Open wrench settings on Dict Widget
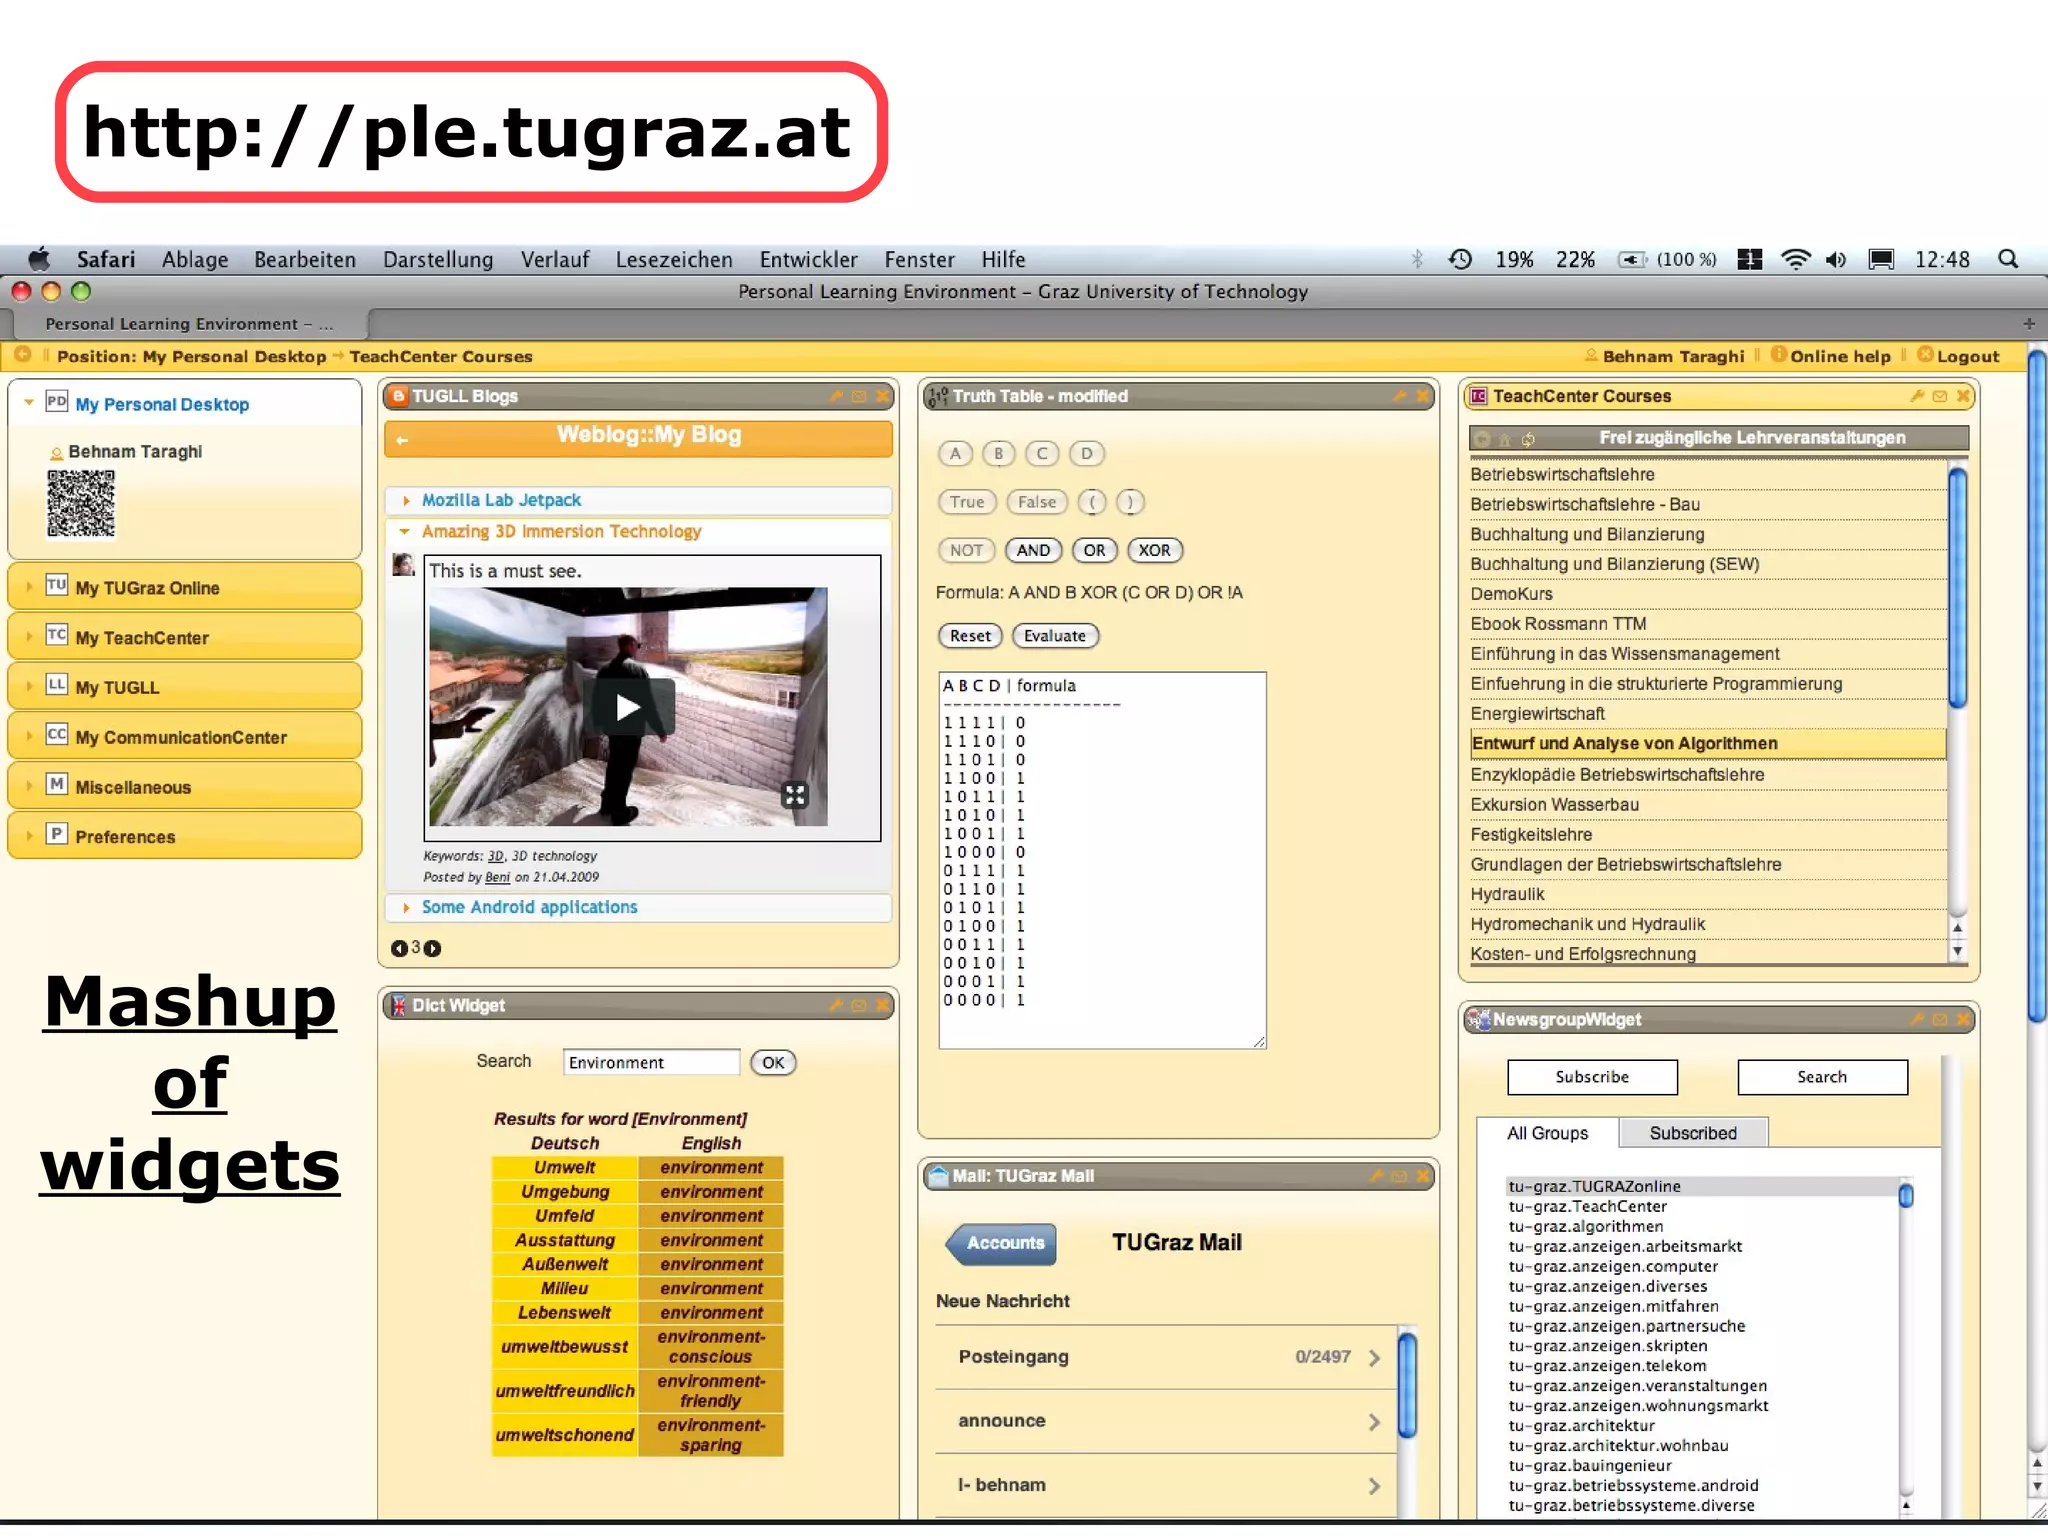The image size is (2048, 1536). (836, 1005)
